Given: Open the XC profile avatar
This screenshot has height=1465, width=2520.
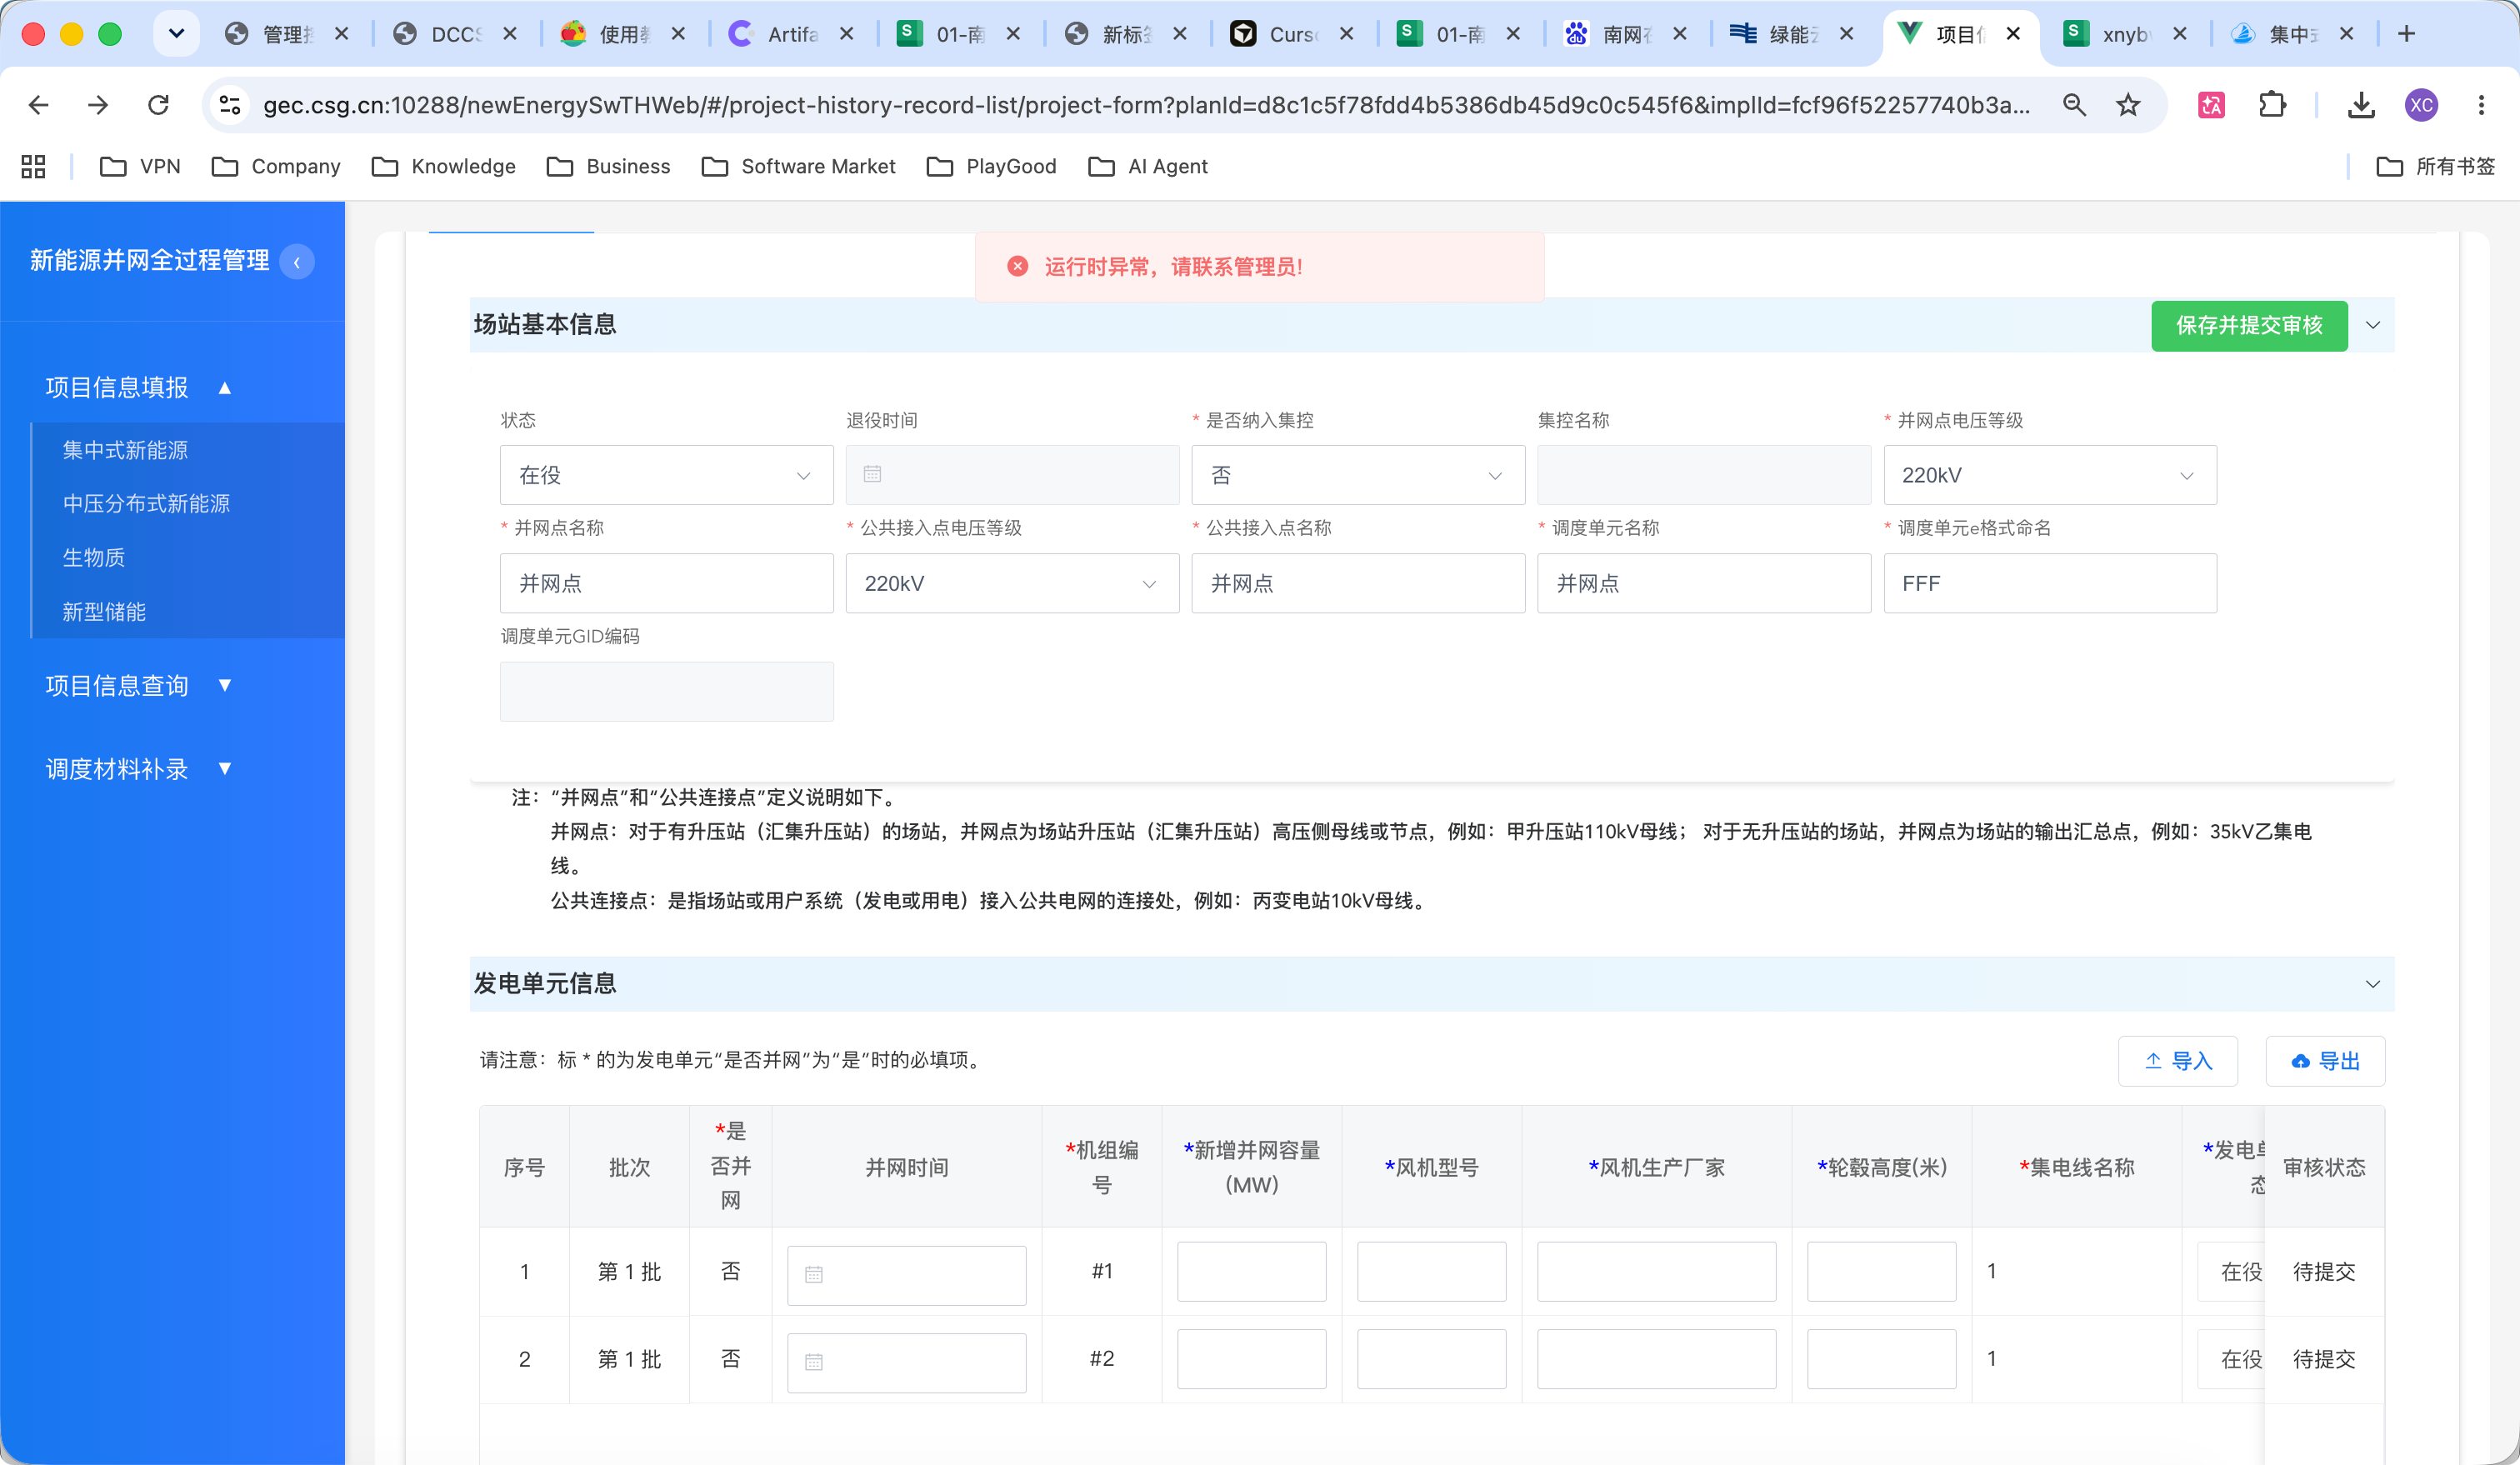Looking at the screenshot, I should (2421, 105).
